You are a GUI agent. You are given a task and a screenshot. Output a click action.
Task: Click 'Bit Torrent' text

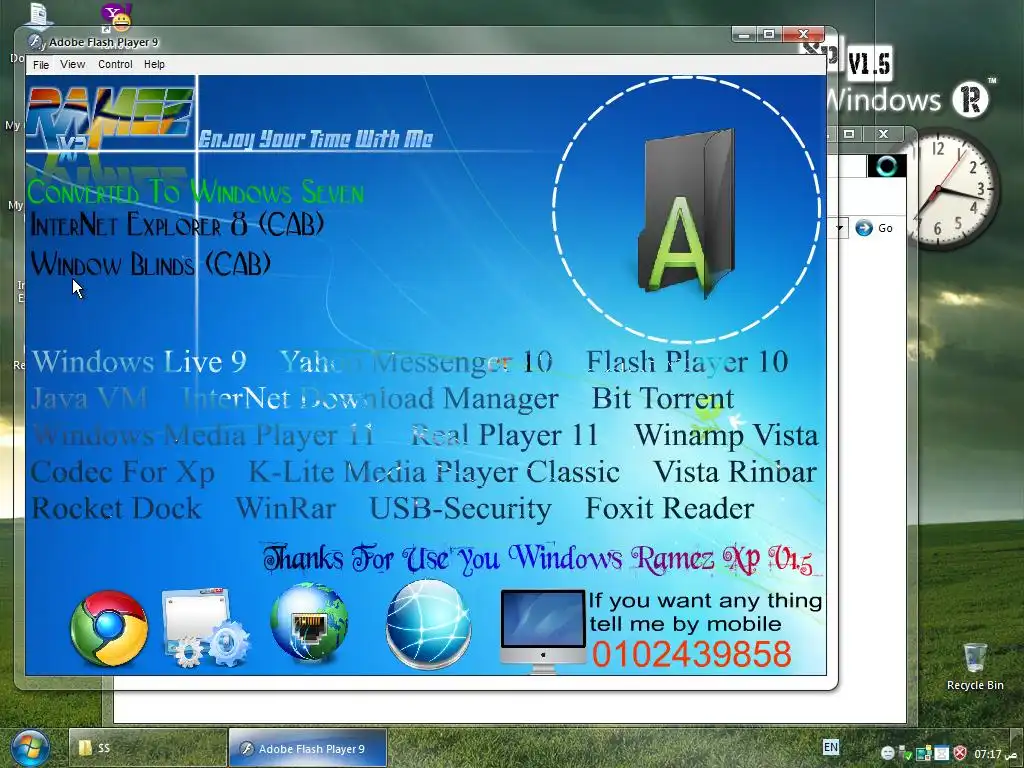tap(663, 398)
